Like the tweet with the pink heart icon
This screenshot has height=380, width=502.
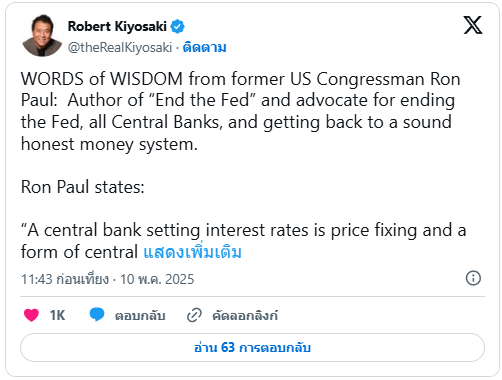[31, 315]
